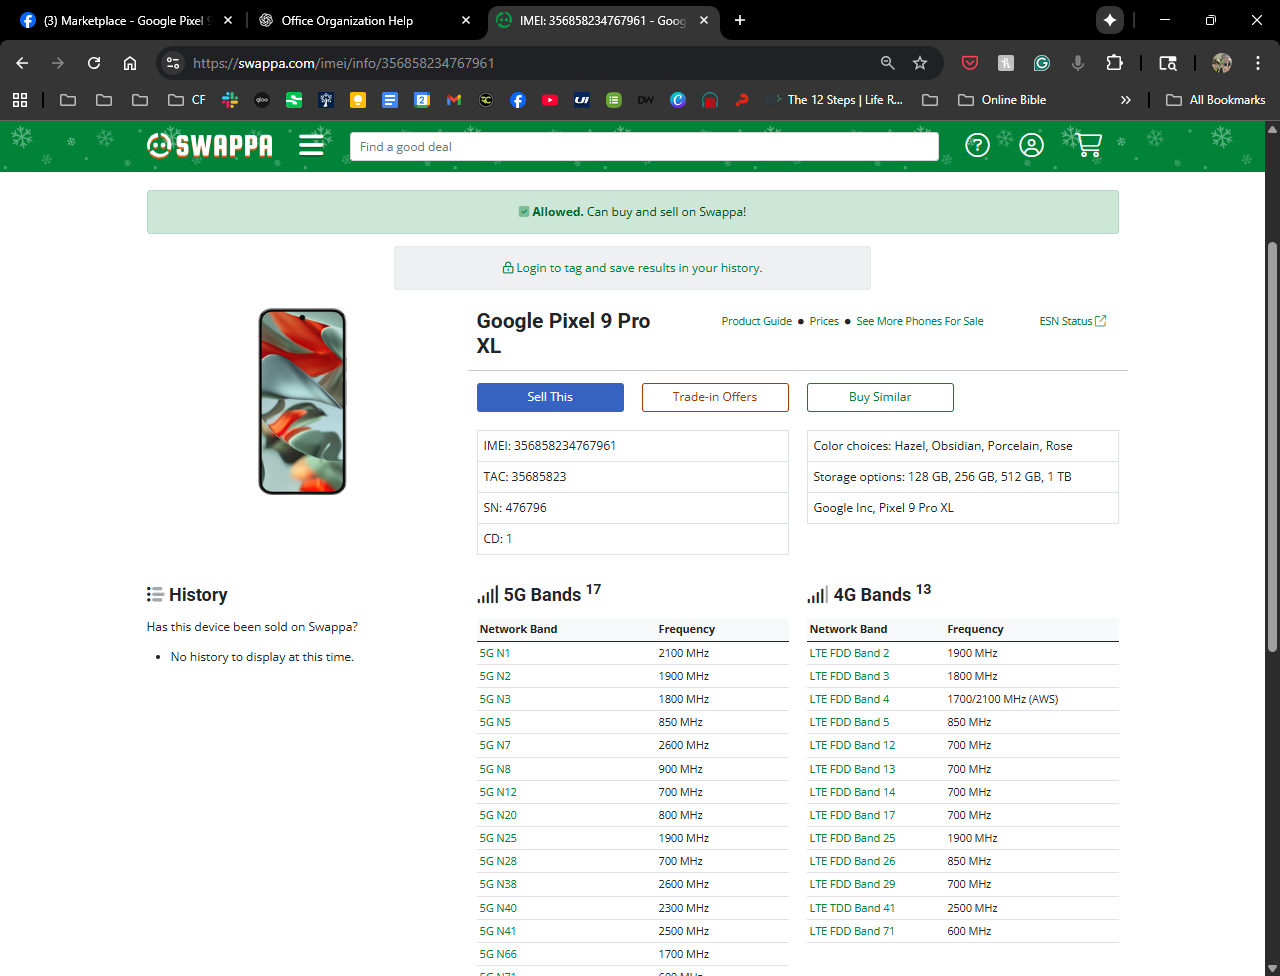This screenshot has width=1280, height=976.
Task: Click the Find a good deal search field
Action: (x=644, y=147)
